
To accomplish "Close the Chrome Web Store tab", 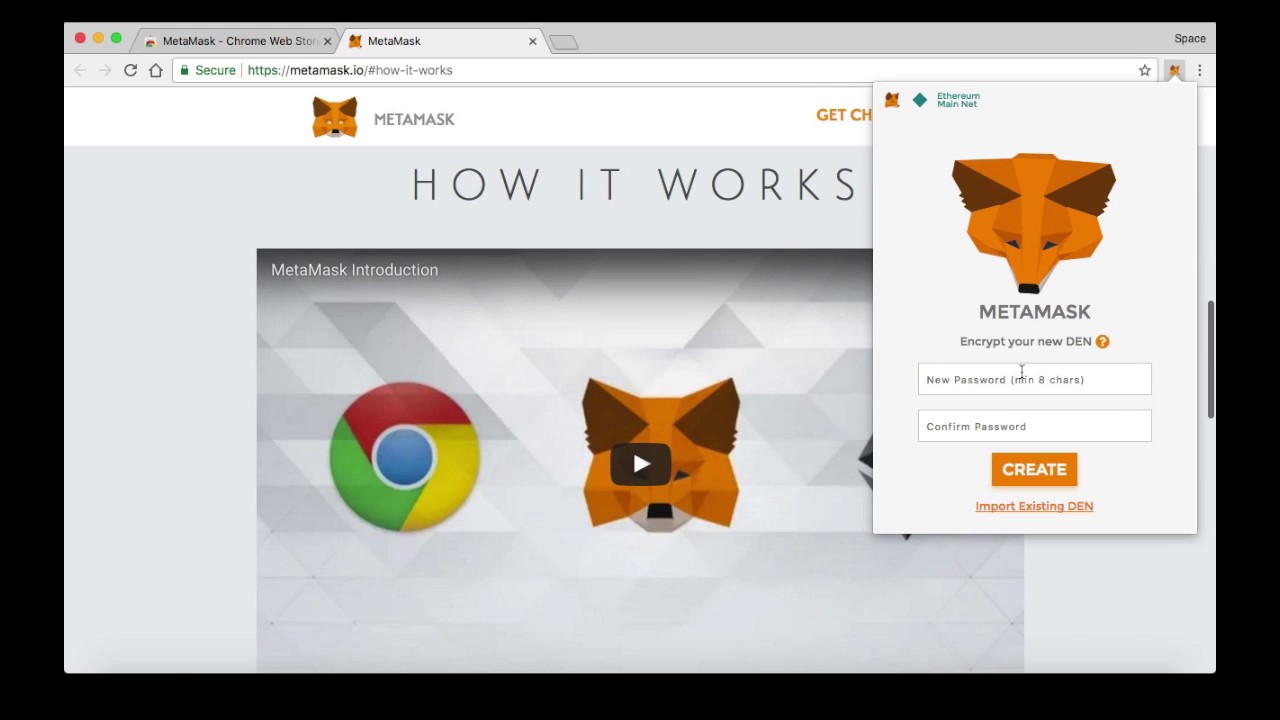I will coord(327,41).
